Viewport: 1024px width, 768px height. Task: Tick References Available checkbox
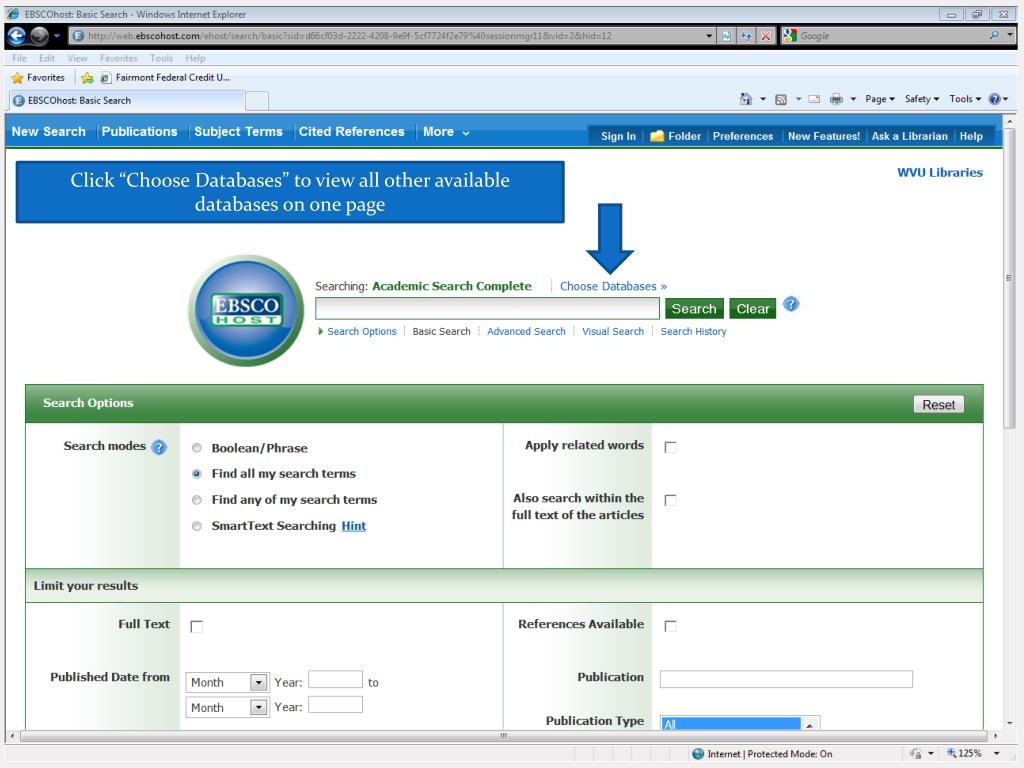(670, 626)
